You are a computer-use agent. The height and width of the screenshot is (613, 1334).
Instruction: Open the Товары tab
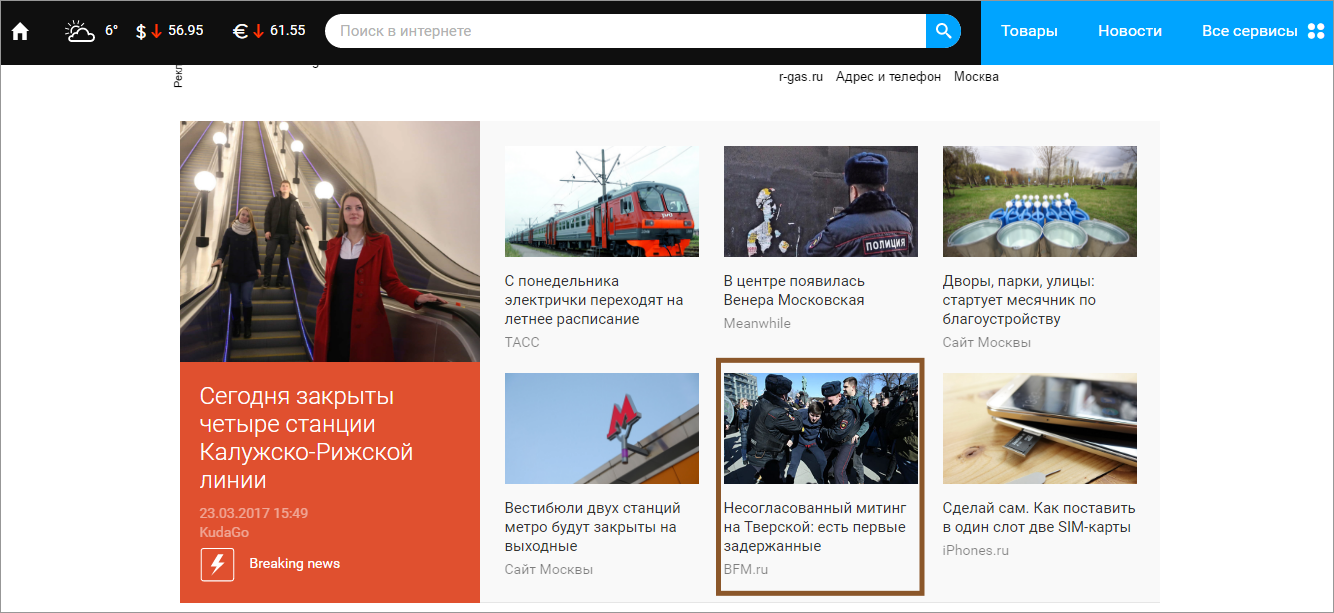coord(1029,31)
